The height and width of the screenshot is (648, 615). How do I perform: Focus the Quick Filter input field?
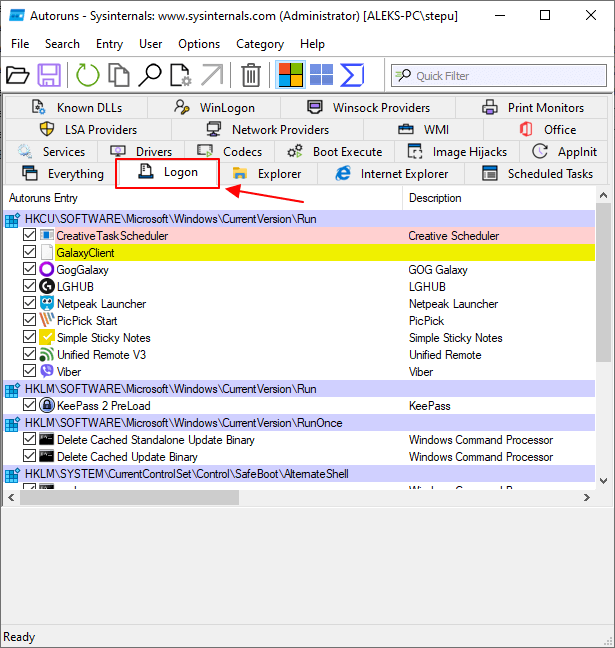(499, 76)
